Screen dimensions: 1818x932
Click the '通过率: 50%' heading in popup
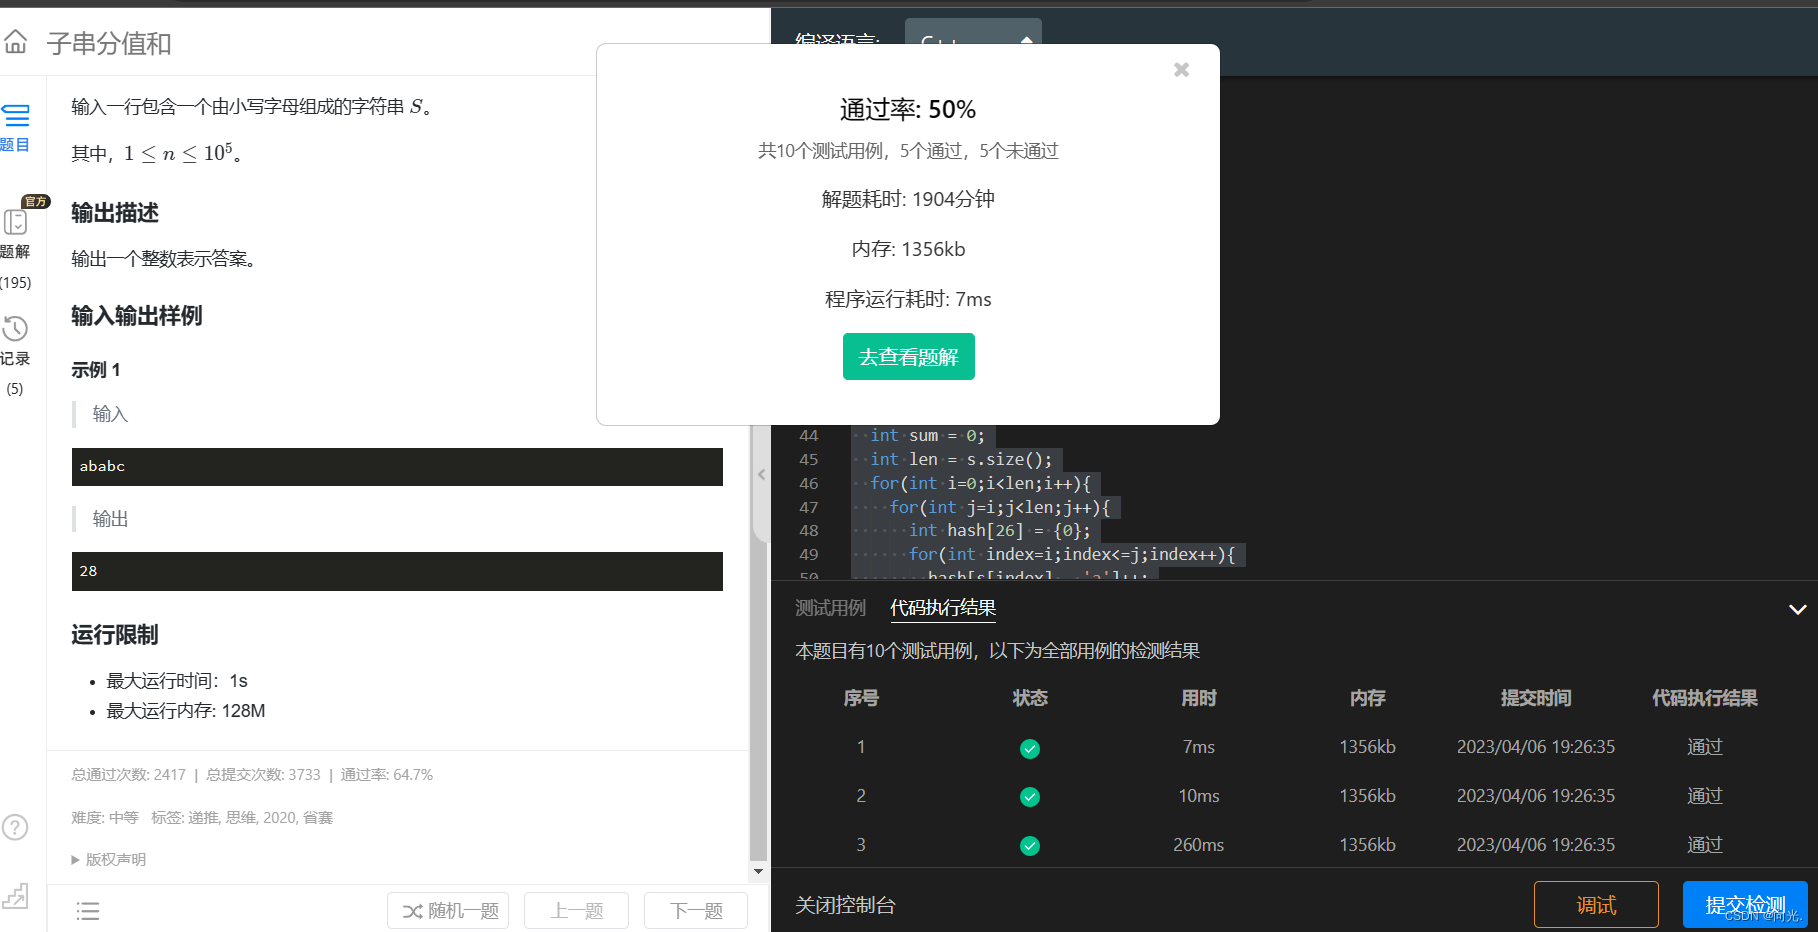point(908,109)
